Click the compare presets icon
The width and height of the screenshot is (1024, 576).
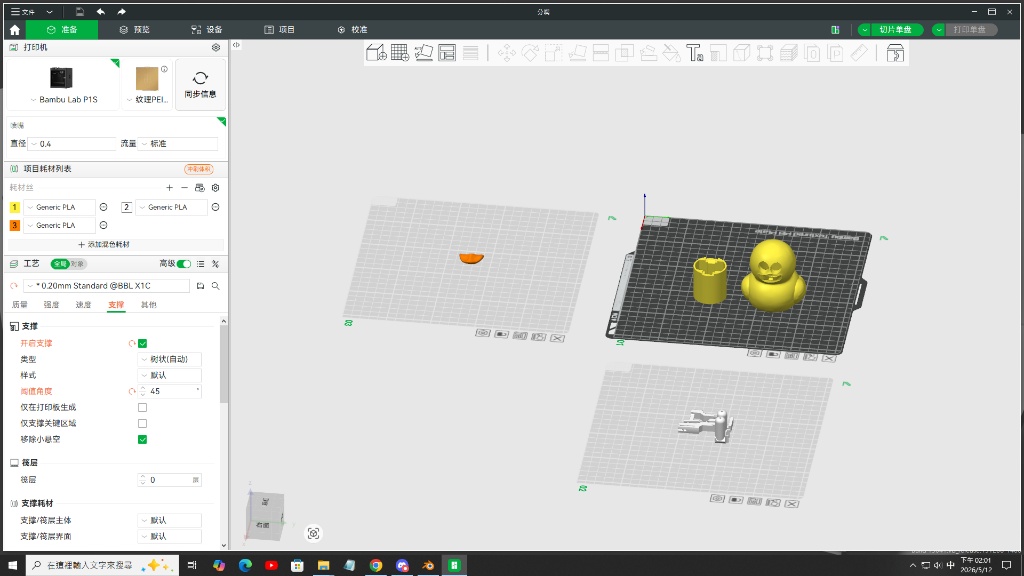tap(216, 264)
